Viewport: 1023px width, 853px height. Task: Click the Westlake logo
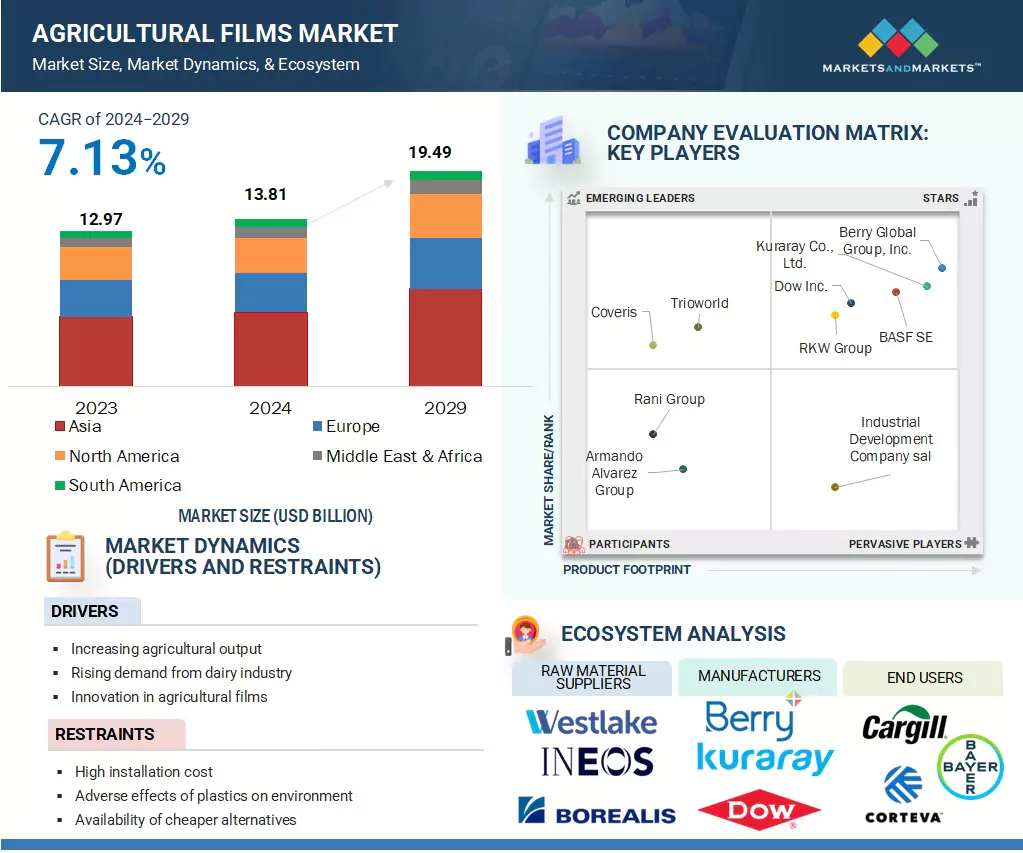coord(591,721)
